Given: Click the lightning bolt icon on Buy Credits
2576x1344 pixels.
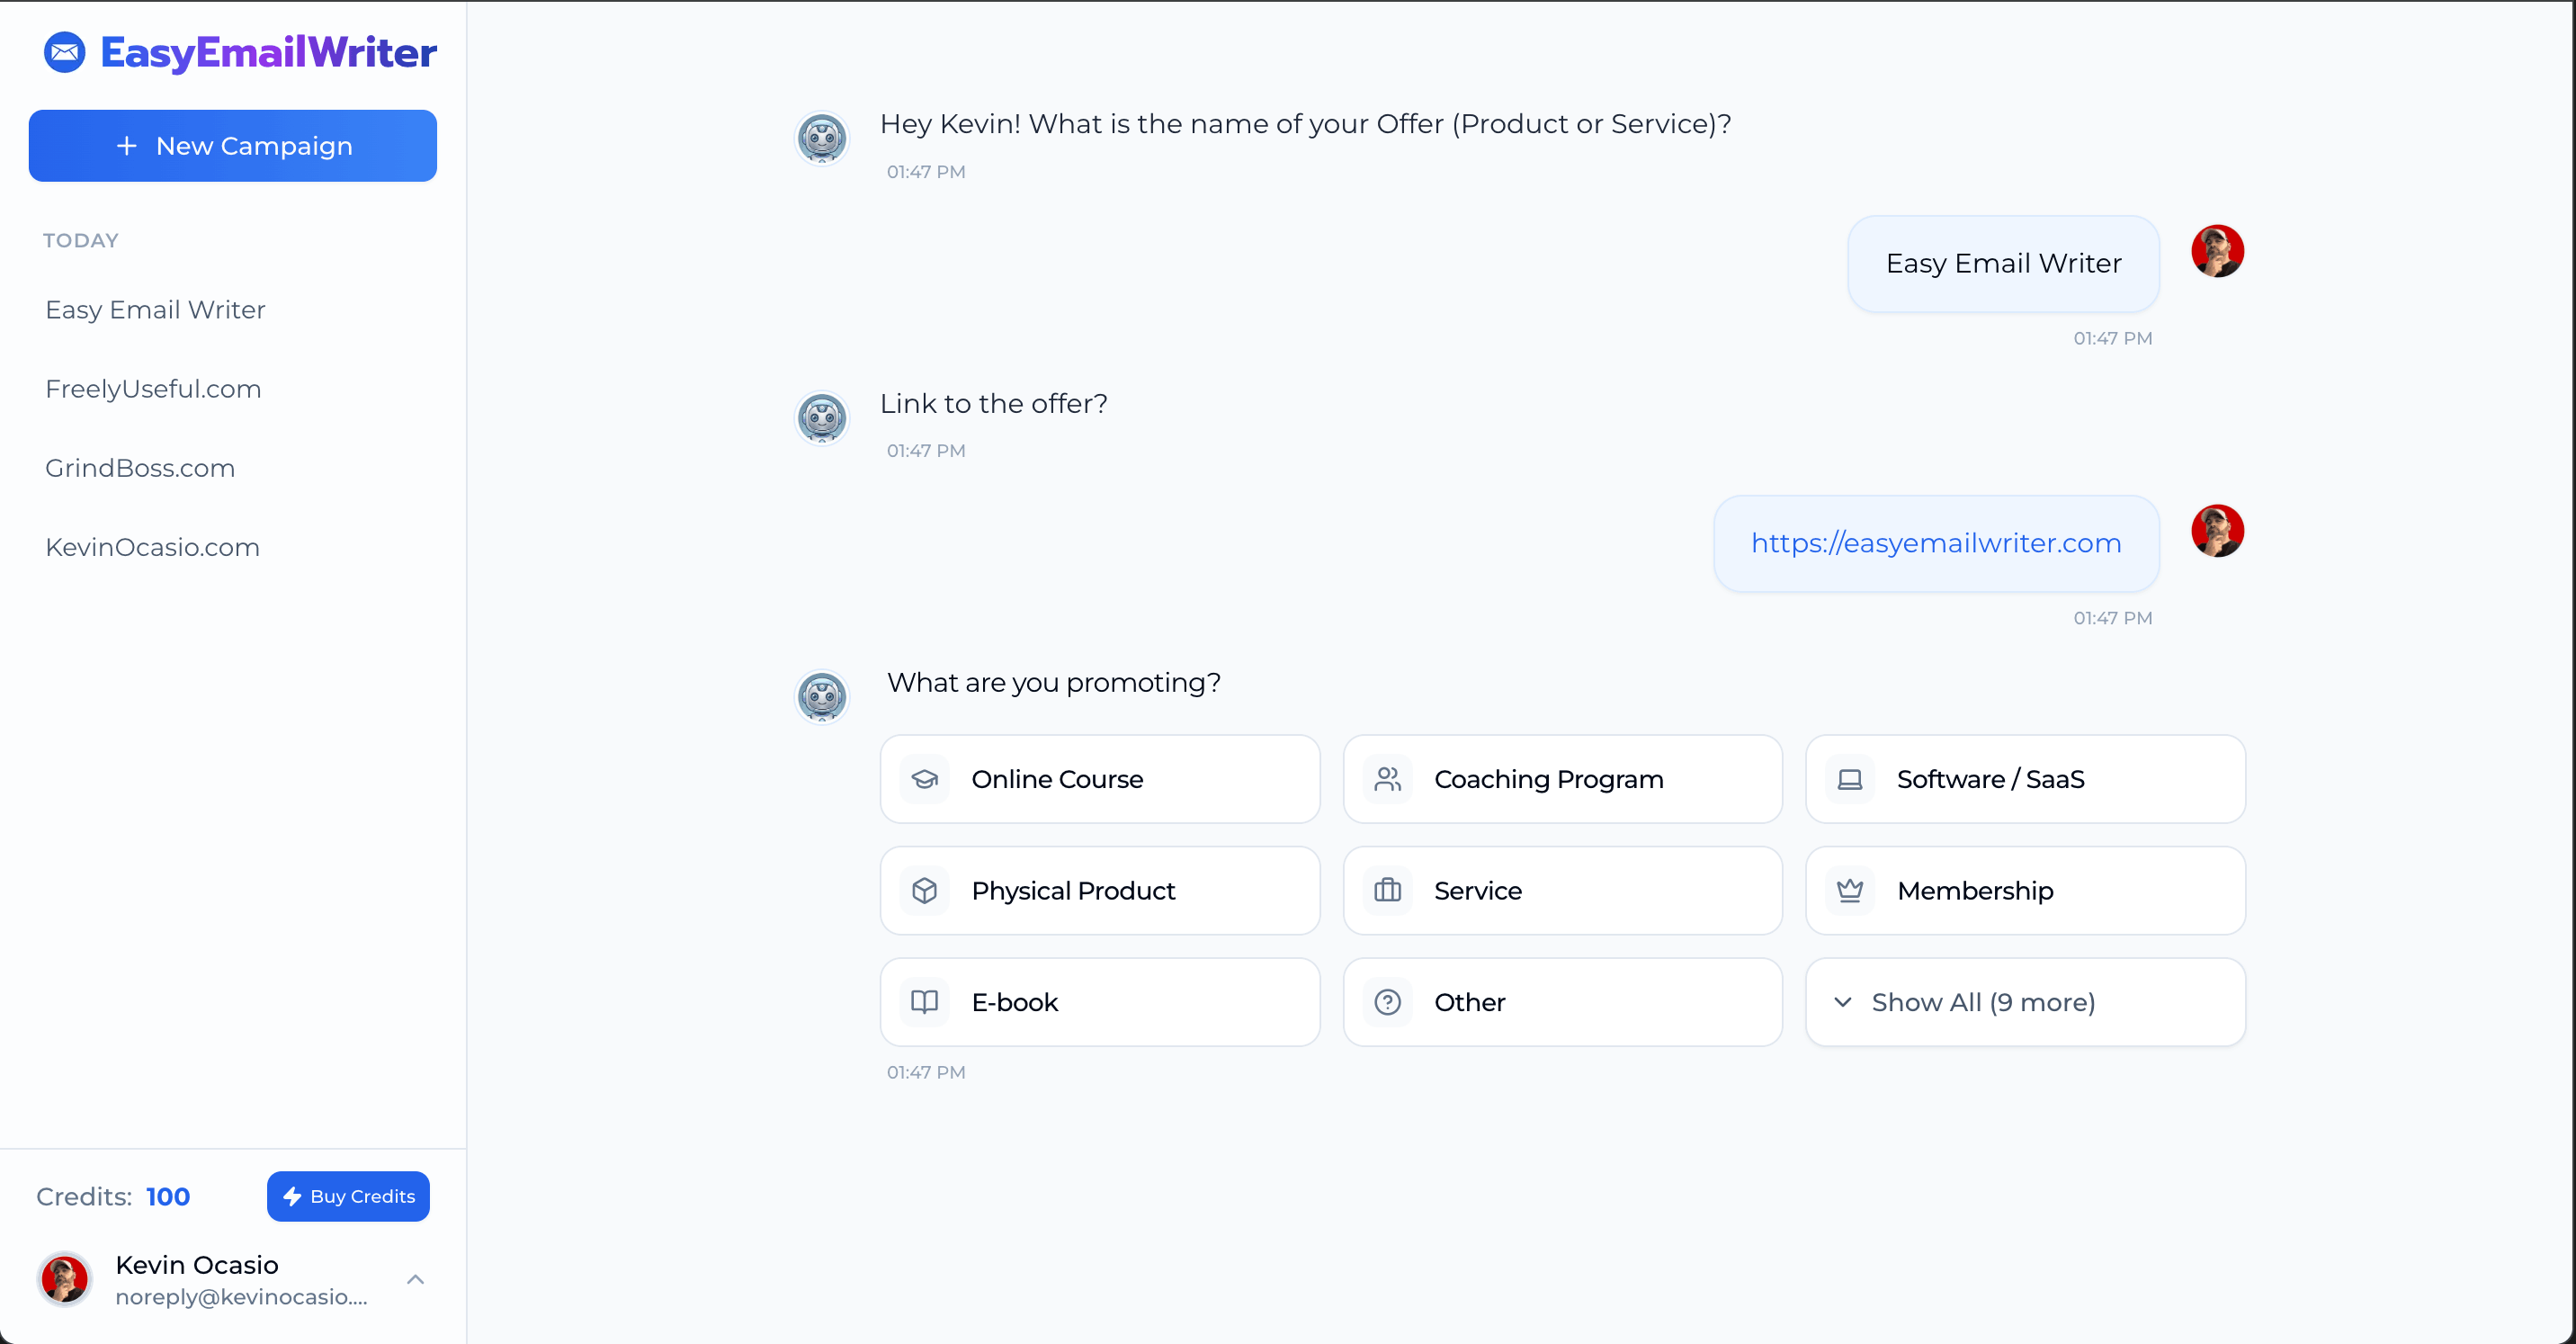Looking at the screenshot, I should click(x=293, y=1196).
